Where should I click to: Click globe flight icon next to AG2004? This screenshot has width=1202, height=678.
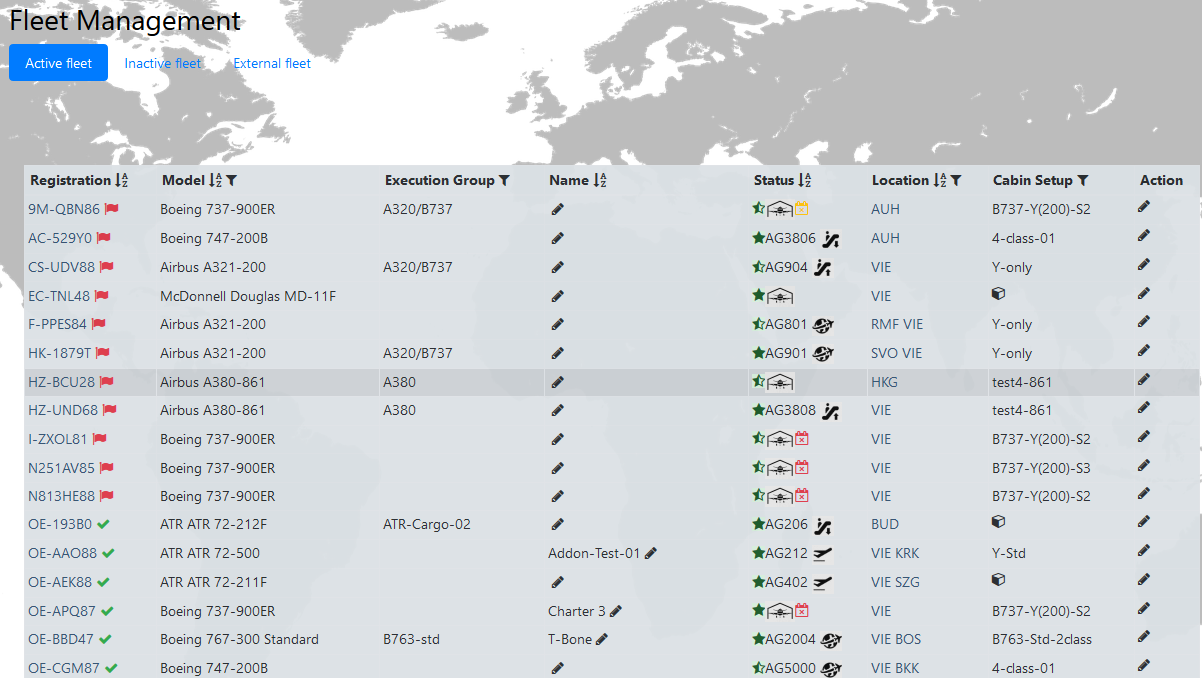[831, 641]
